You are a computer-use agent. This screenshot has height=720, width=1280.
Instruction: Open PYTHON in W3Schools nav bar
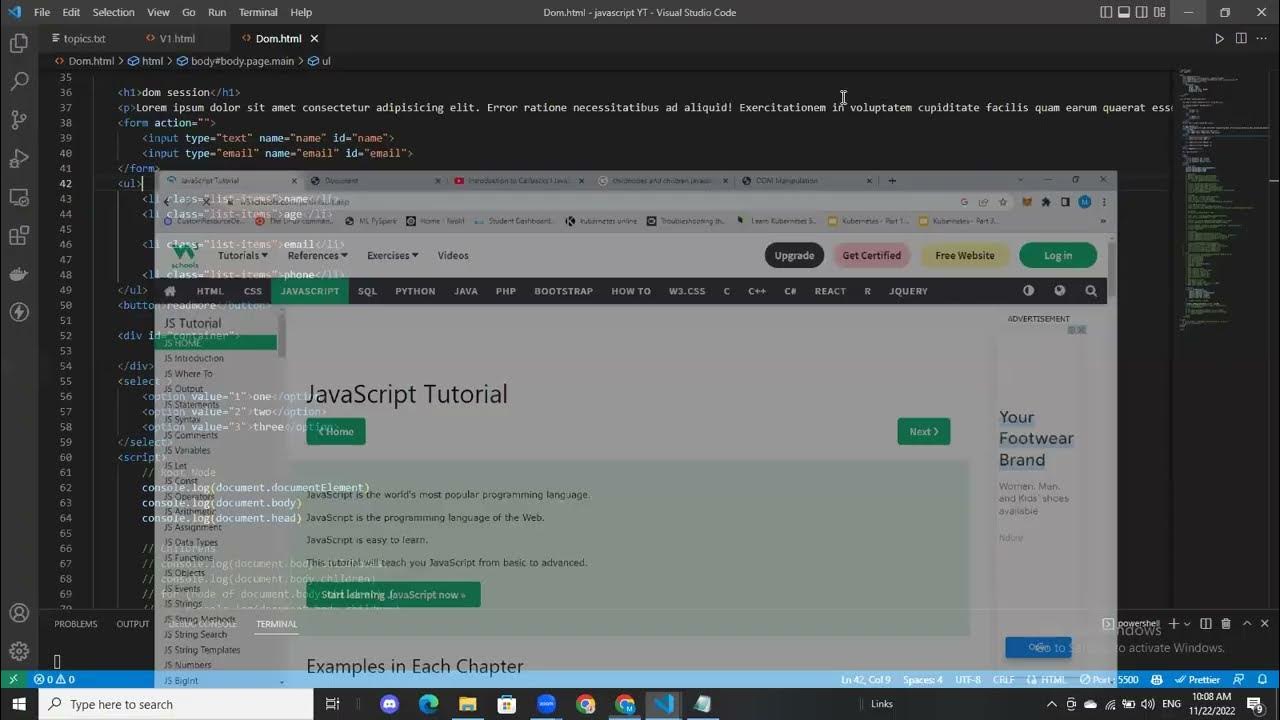(x=415, y=291)
